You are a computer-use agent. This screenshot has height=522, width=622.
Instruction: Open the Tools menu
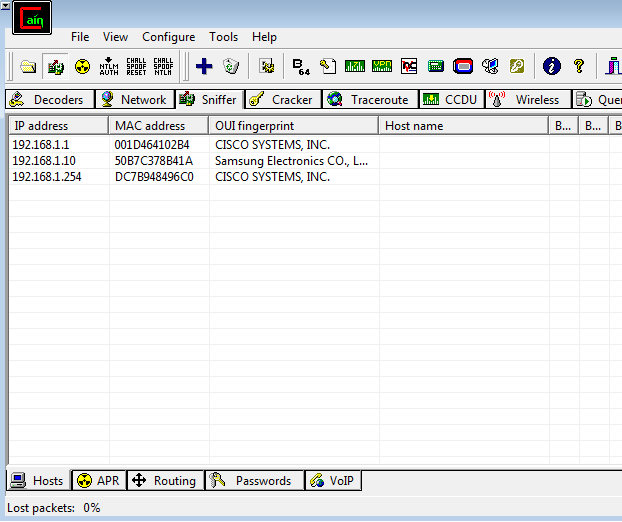(223, 37)
